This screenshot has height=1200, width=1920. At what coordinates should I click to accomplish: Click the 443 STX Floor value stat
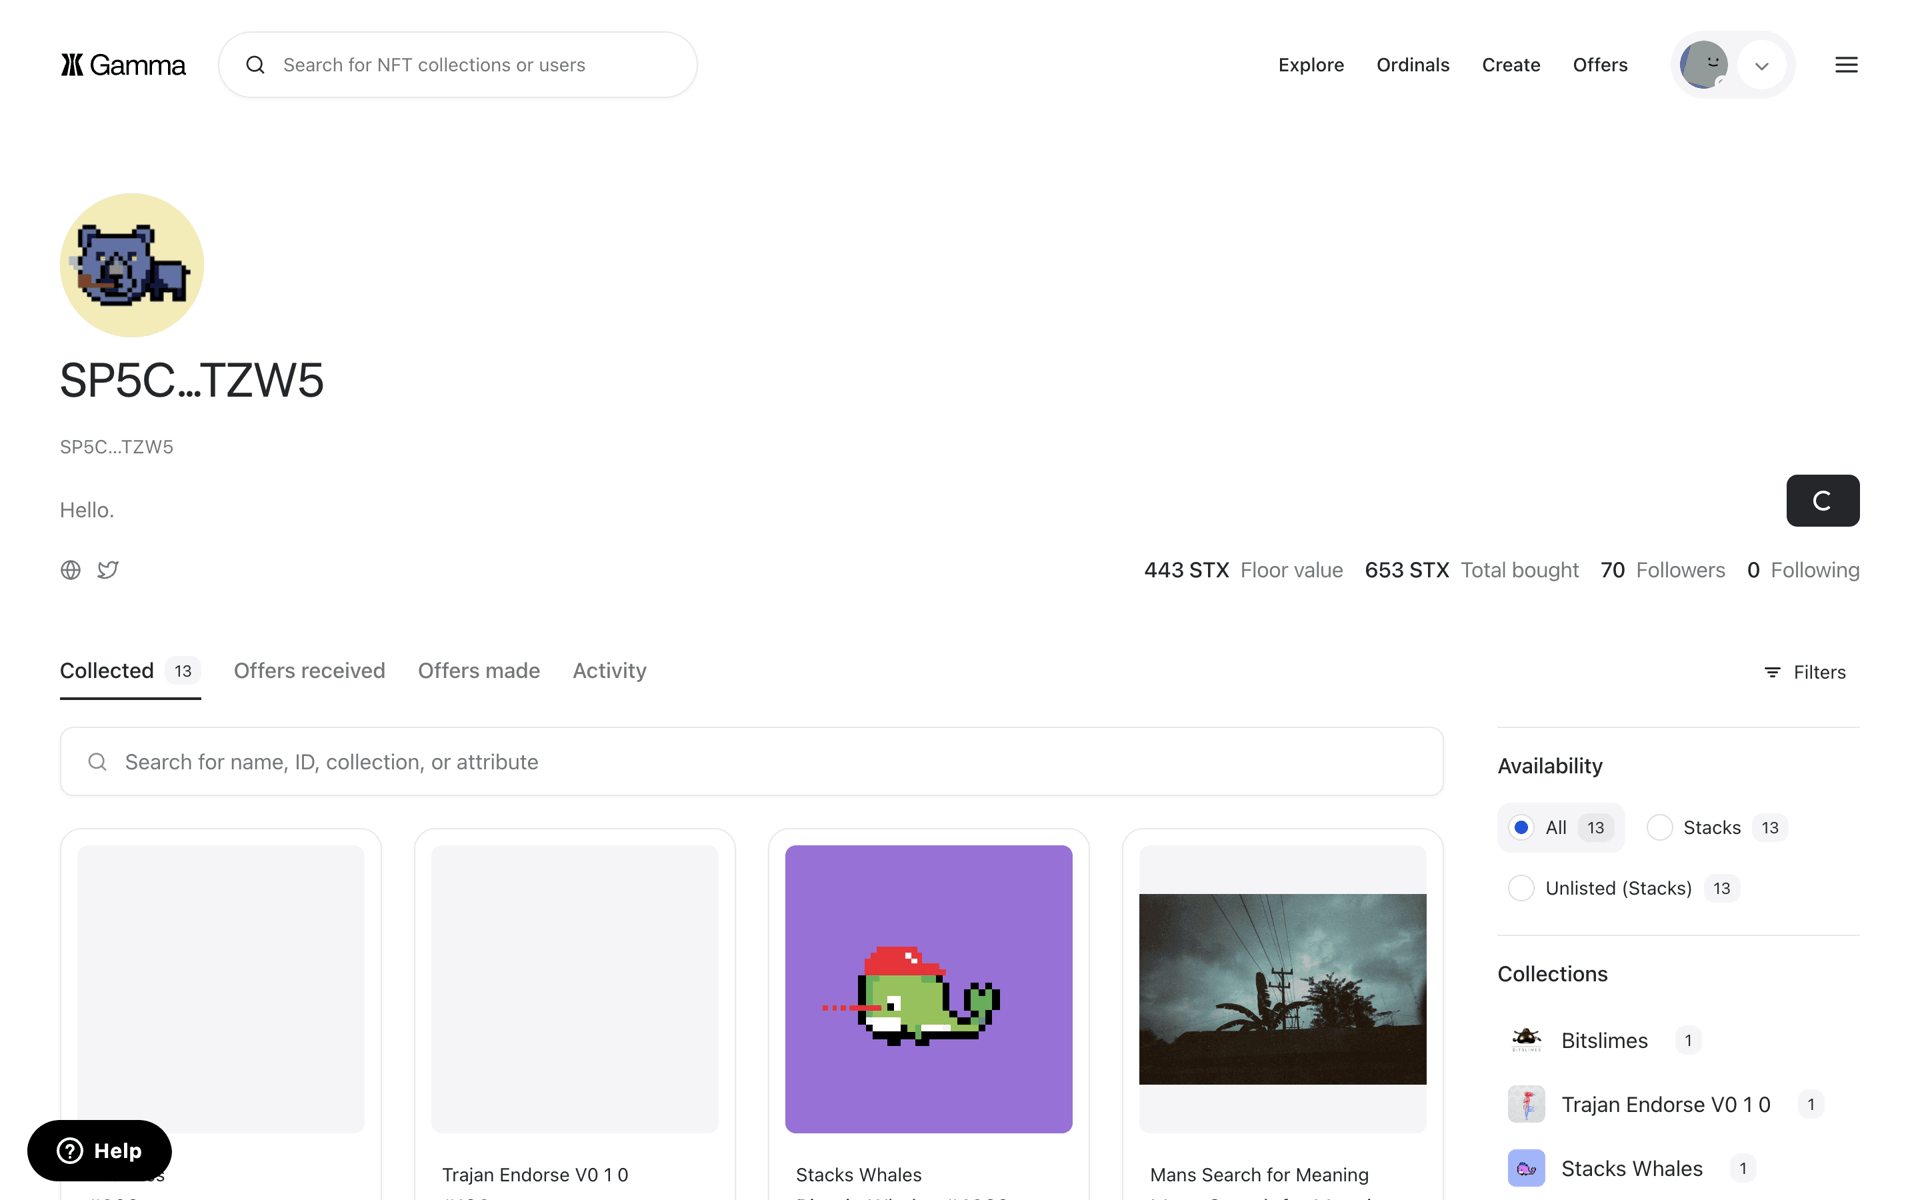point(1243,570)
